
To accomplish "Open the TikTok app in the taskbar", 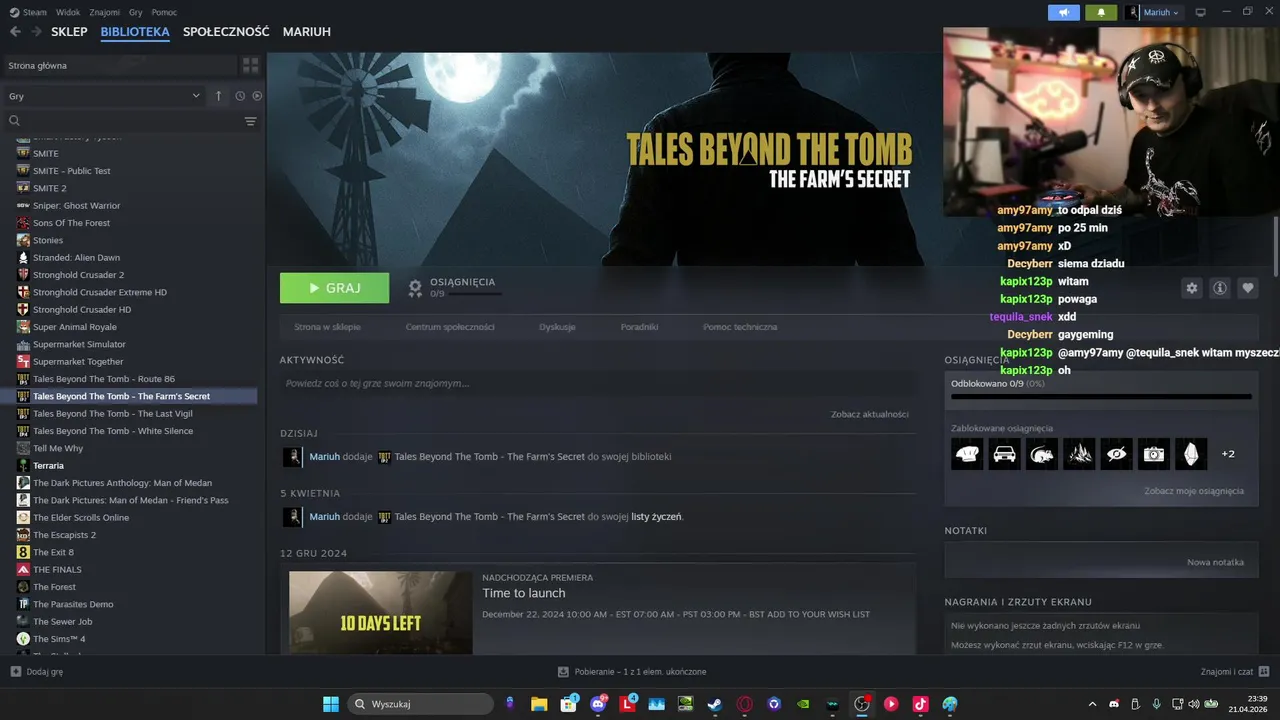I will (x=920, y=704).
